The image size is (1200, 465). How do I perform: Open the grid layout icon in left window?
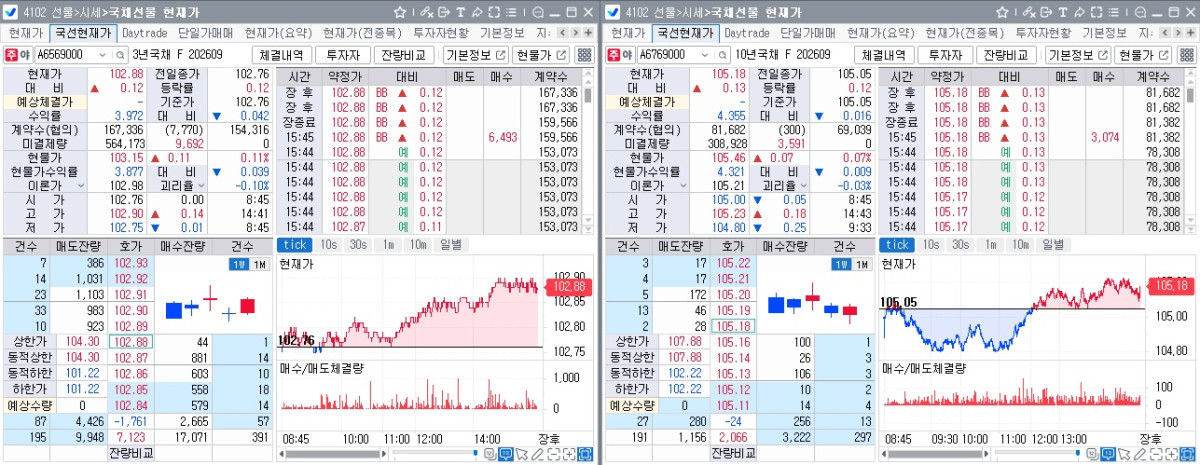coord(585,55)
